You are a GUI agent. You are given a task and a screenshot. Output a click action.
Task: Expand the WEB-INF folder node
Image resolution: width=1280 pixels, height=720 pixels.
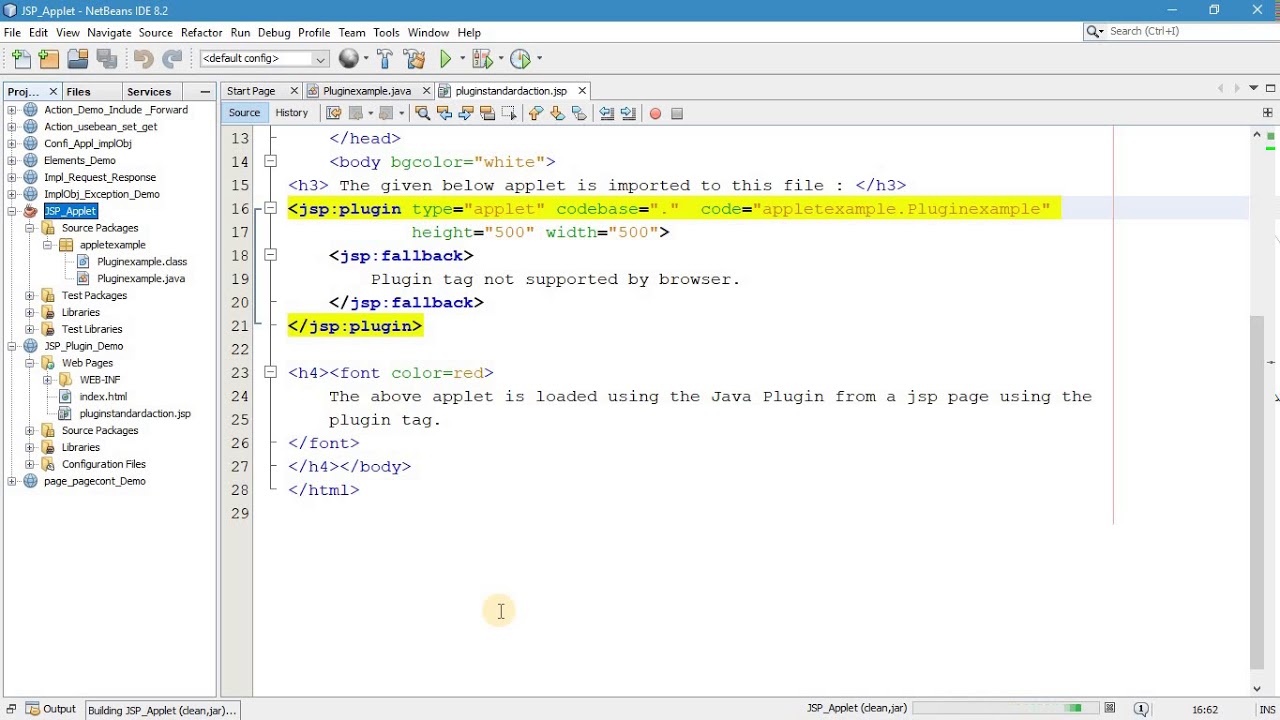[47, 380]
